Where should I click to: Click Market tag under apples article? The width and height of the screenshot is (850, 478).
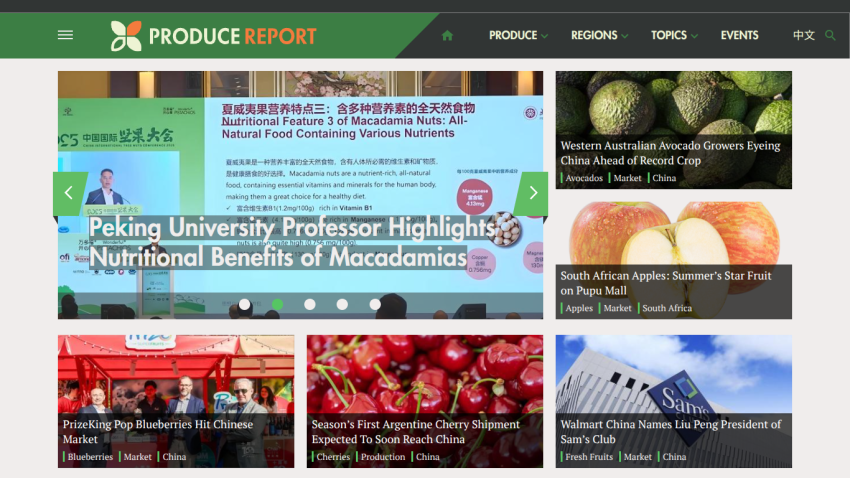[617, 308]
